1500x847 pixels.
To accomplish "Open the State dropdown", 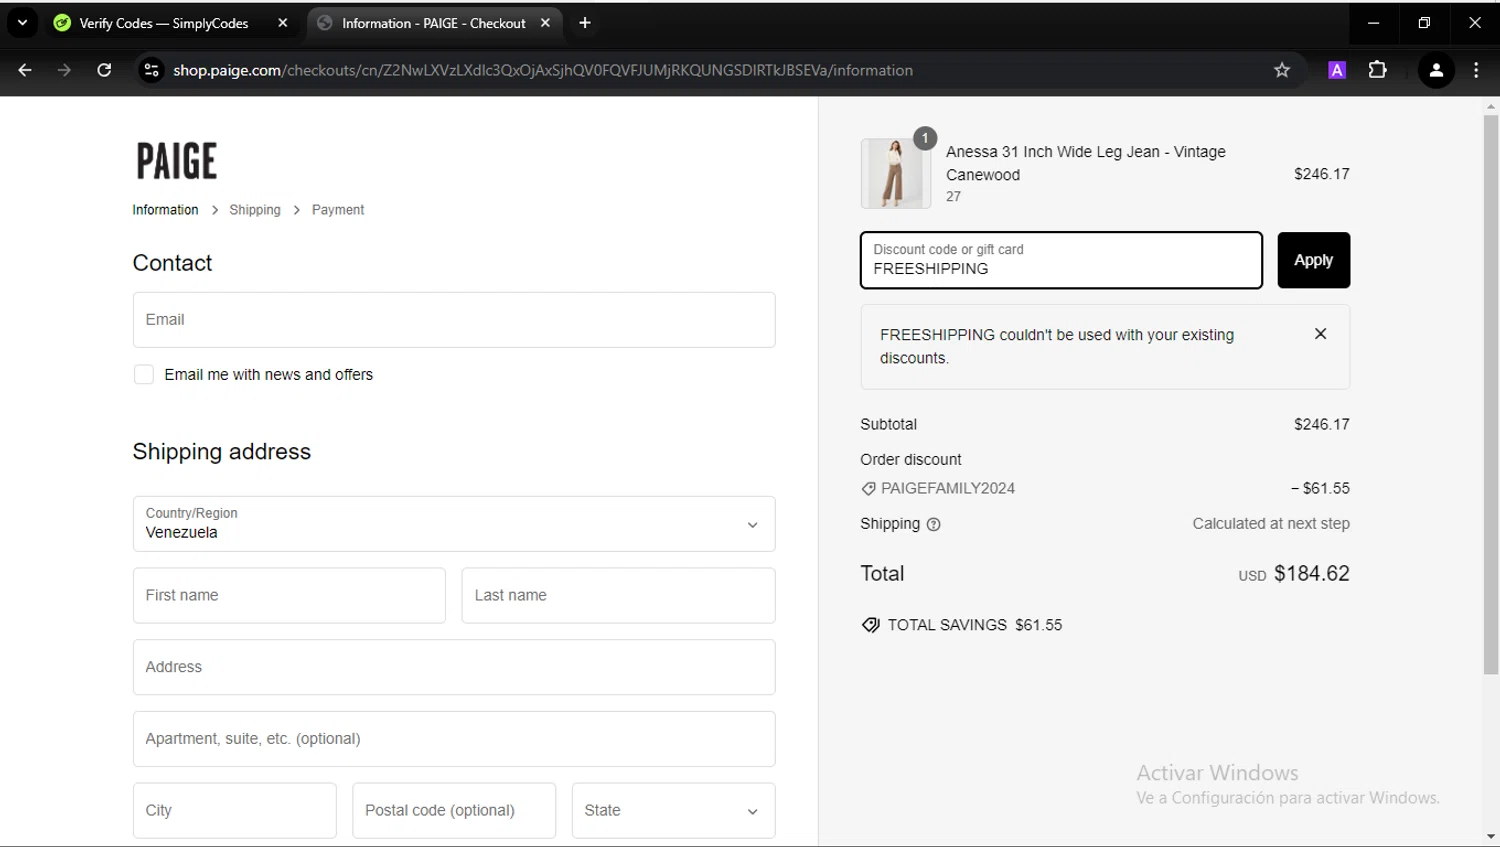I will pyautogui.click(x=673, y=810).
